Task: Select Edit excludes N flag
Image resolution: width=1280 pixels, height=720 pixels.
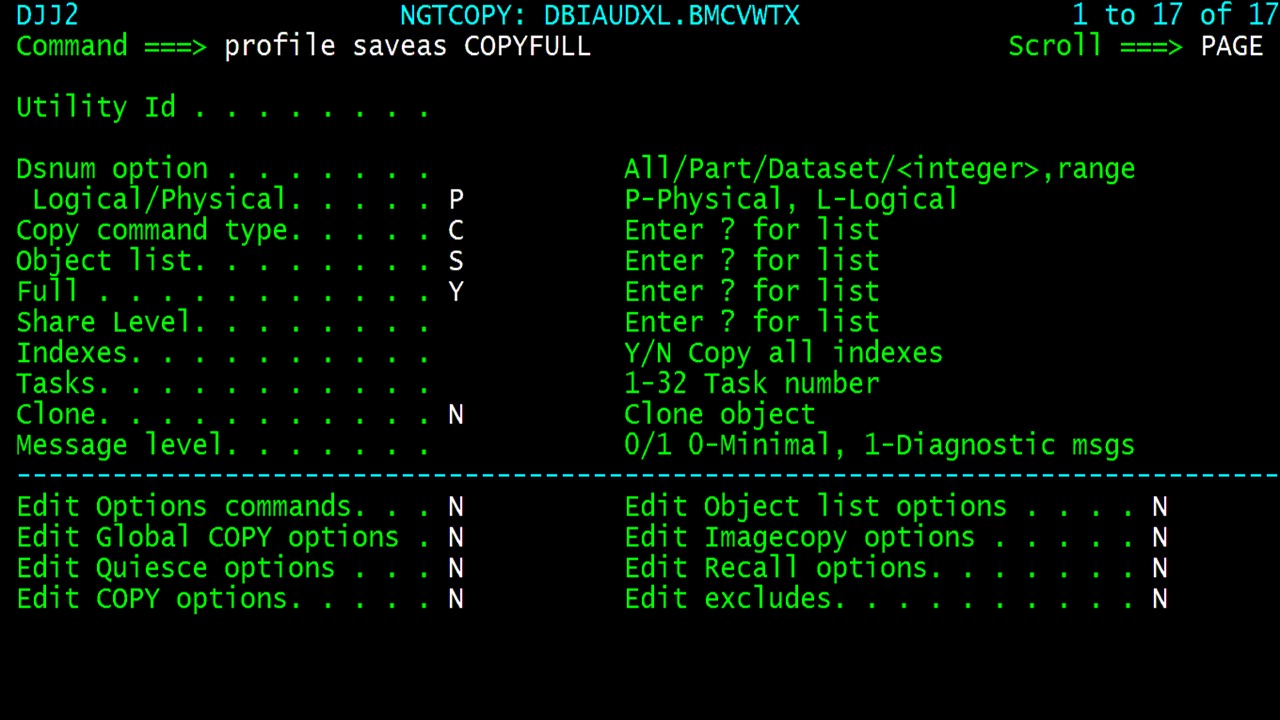Action: (x=1160, y=599)
